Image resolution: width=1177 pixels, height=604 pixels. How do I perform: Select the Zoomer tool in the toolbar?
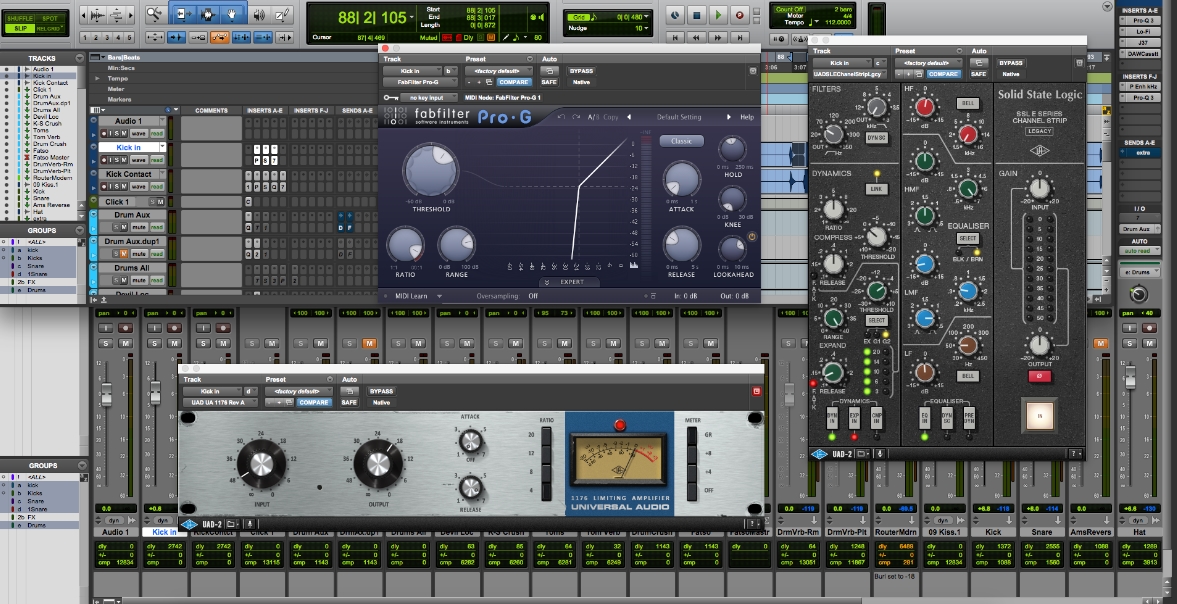pyautogui.click(x=154, y=14)
